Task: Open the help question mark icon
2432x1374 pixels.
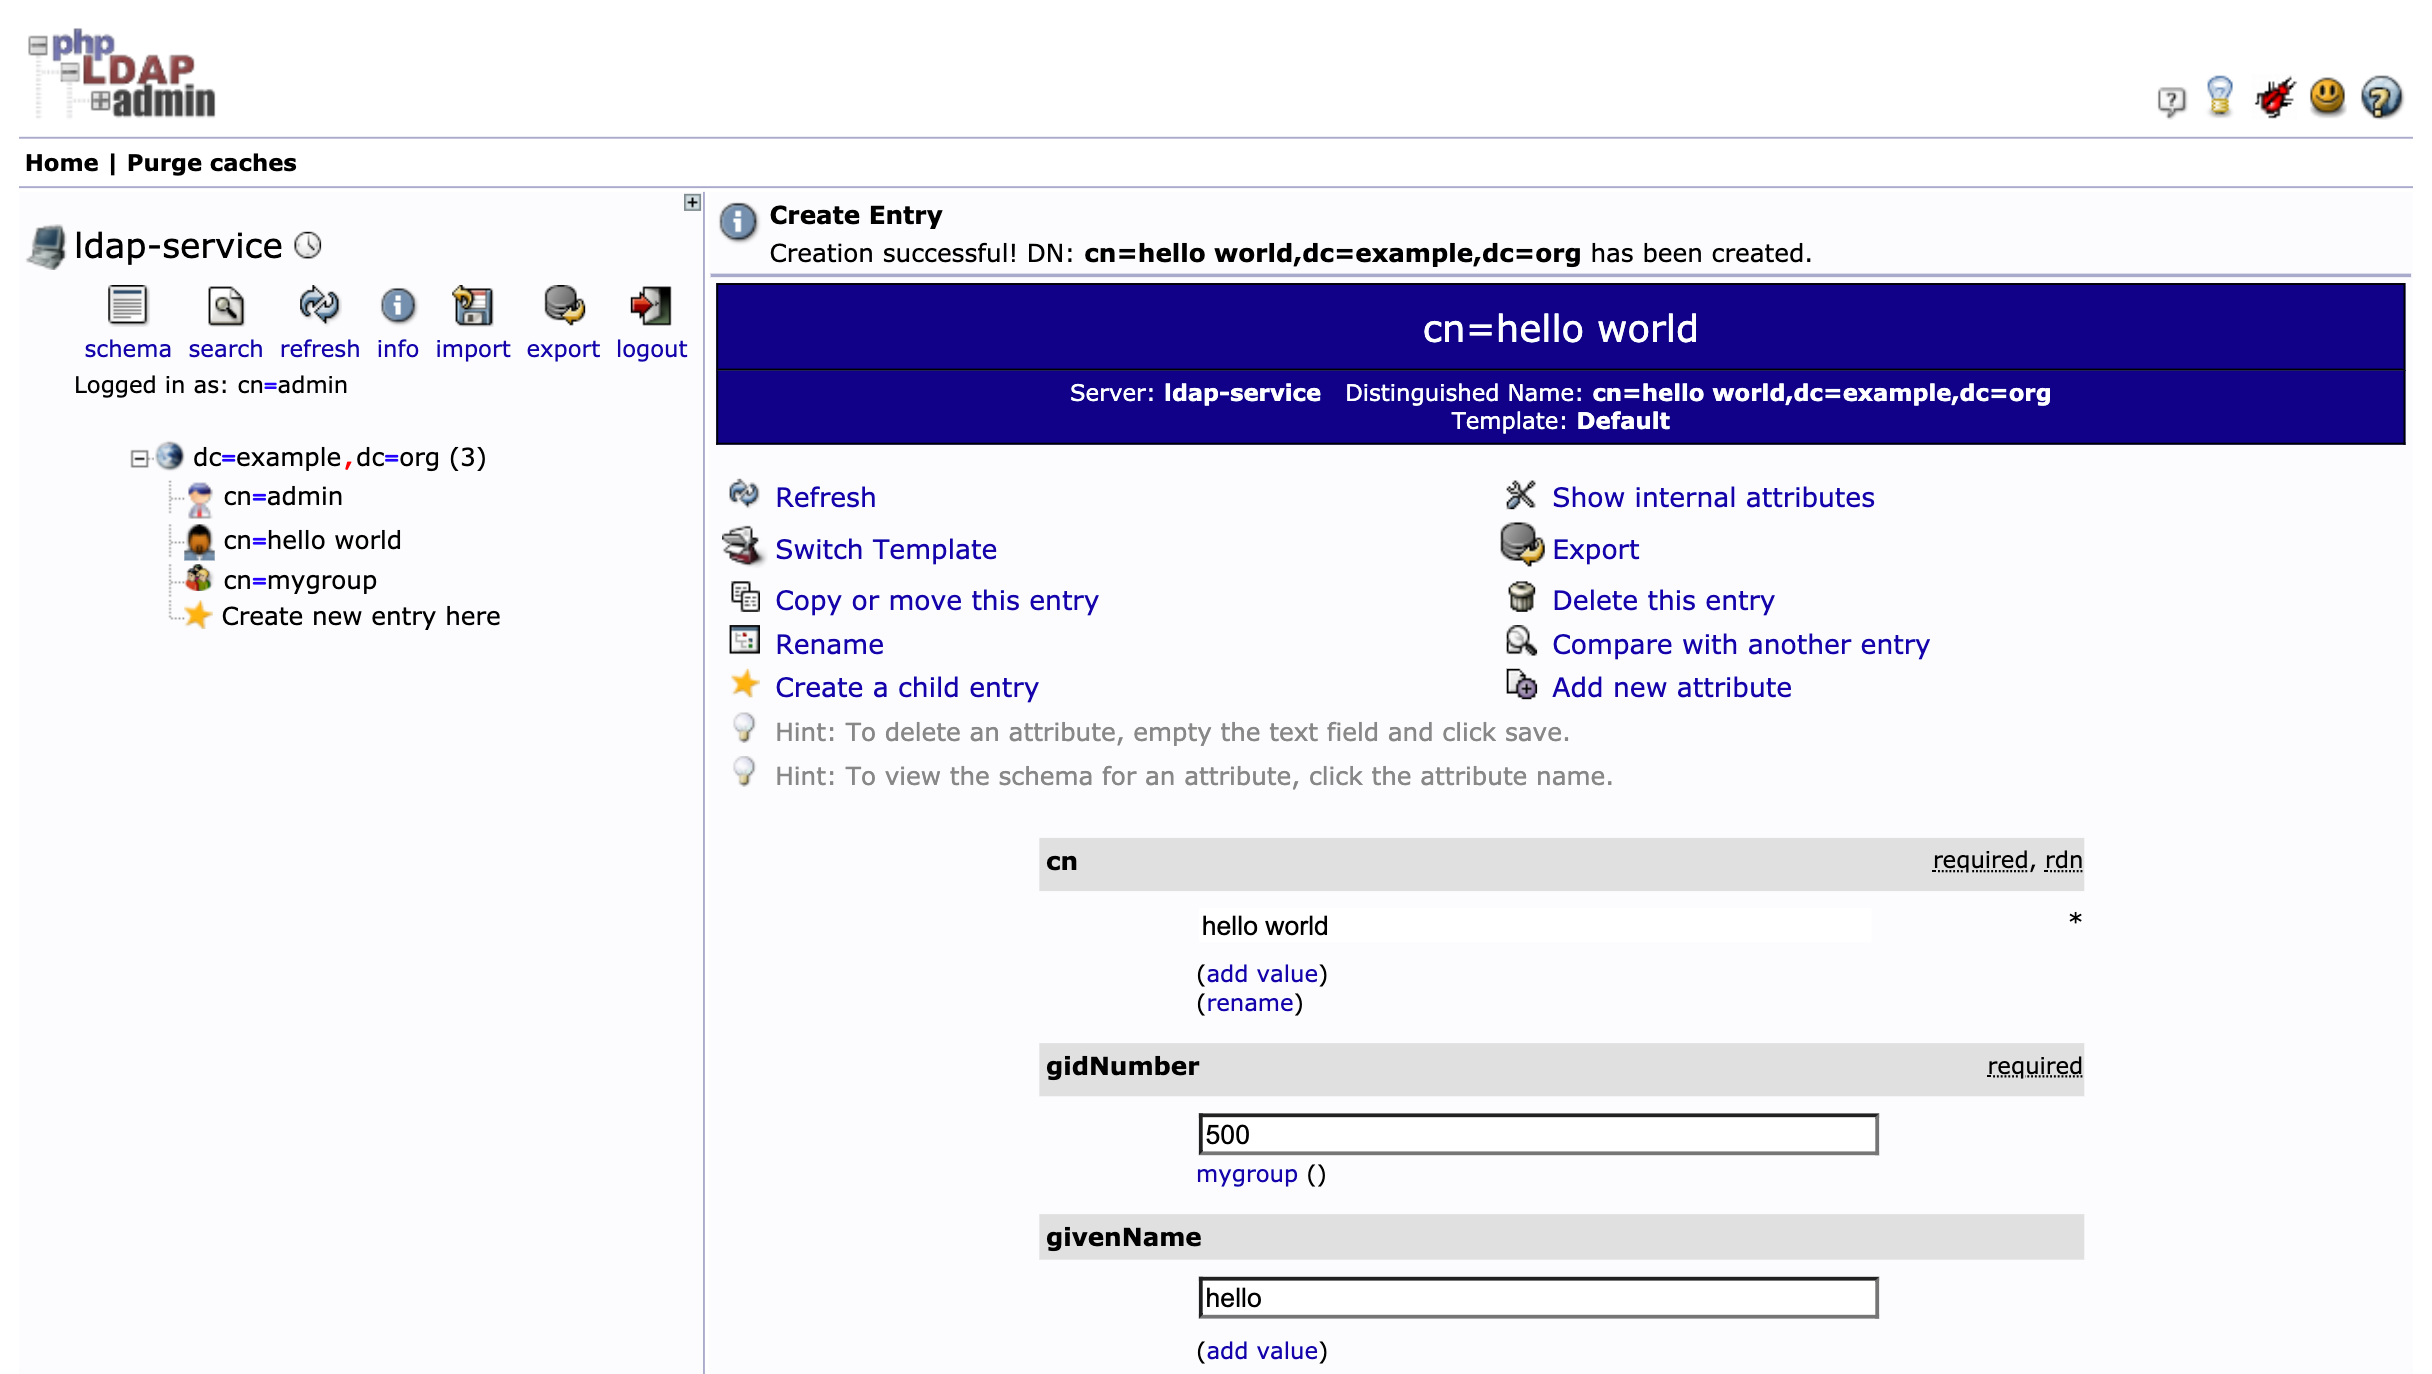Action: pos(2381,97)
